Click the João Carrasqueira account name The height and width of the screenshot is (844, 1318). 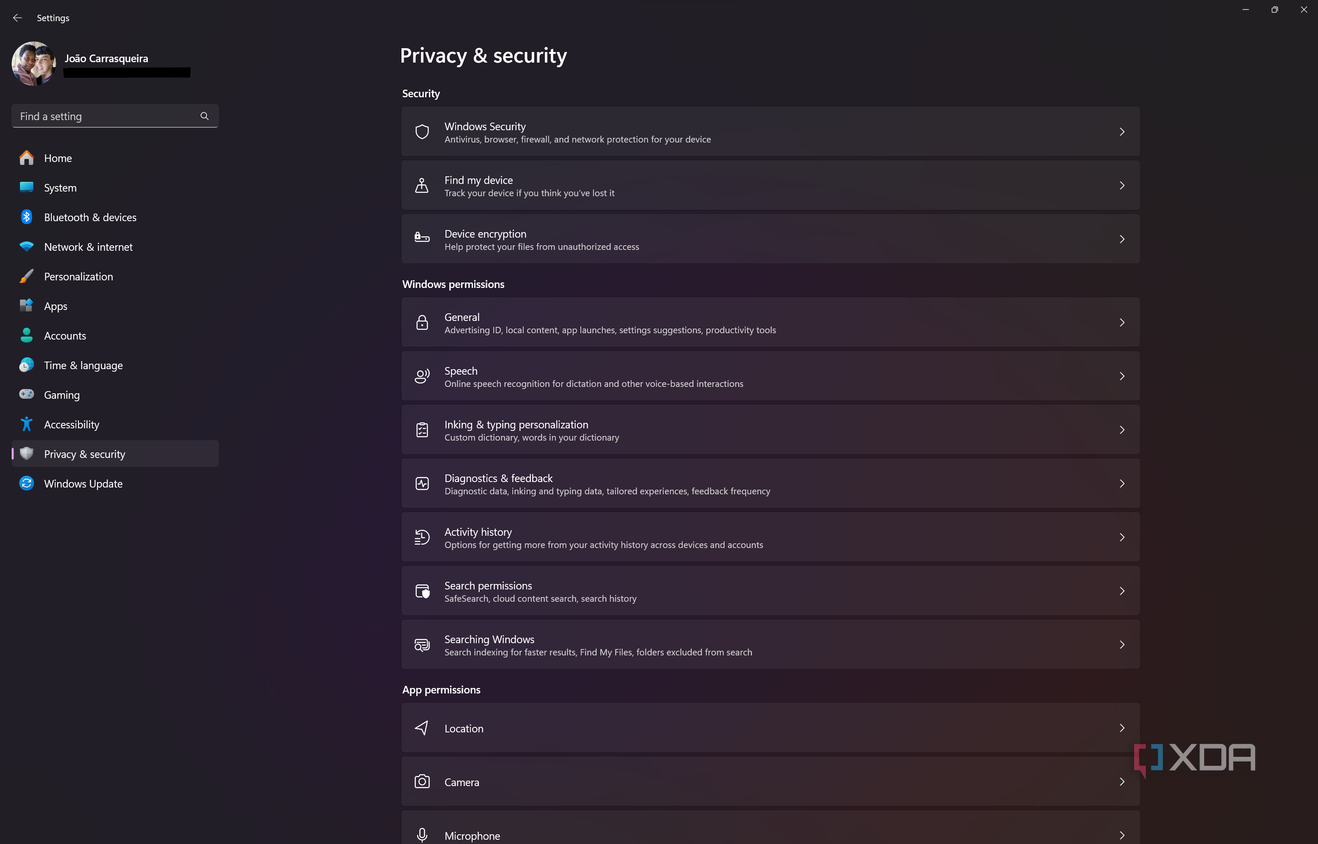coord(106,58)
